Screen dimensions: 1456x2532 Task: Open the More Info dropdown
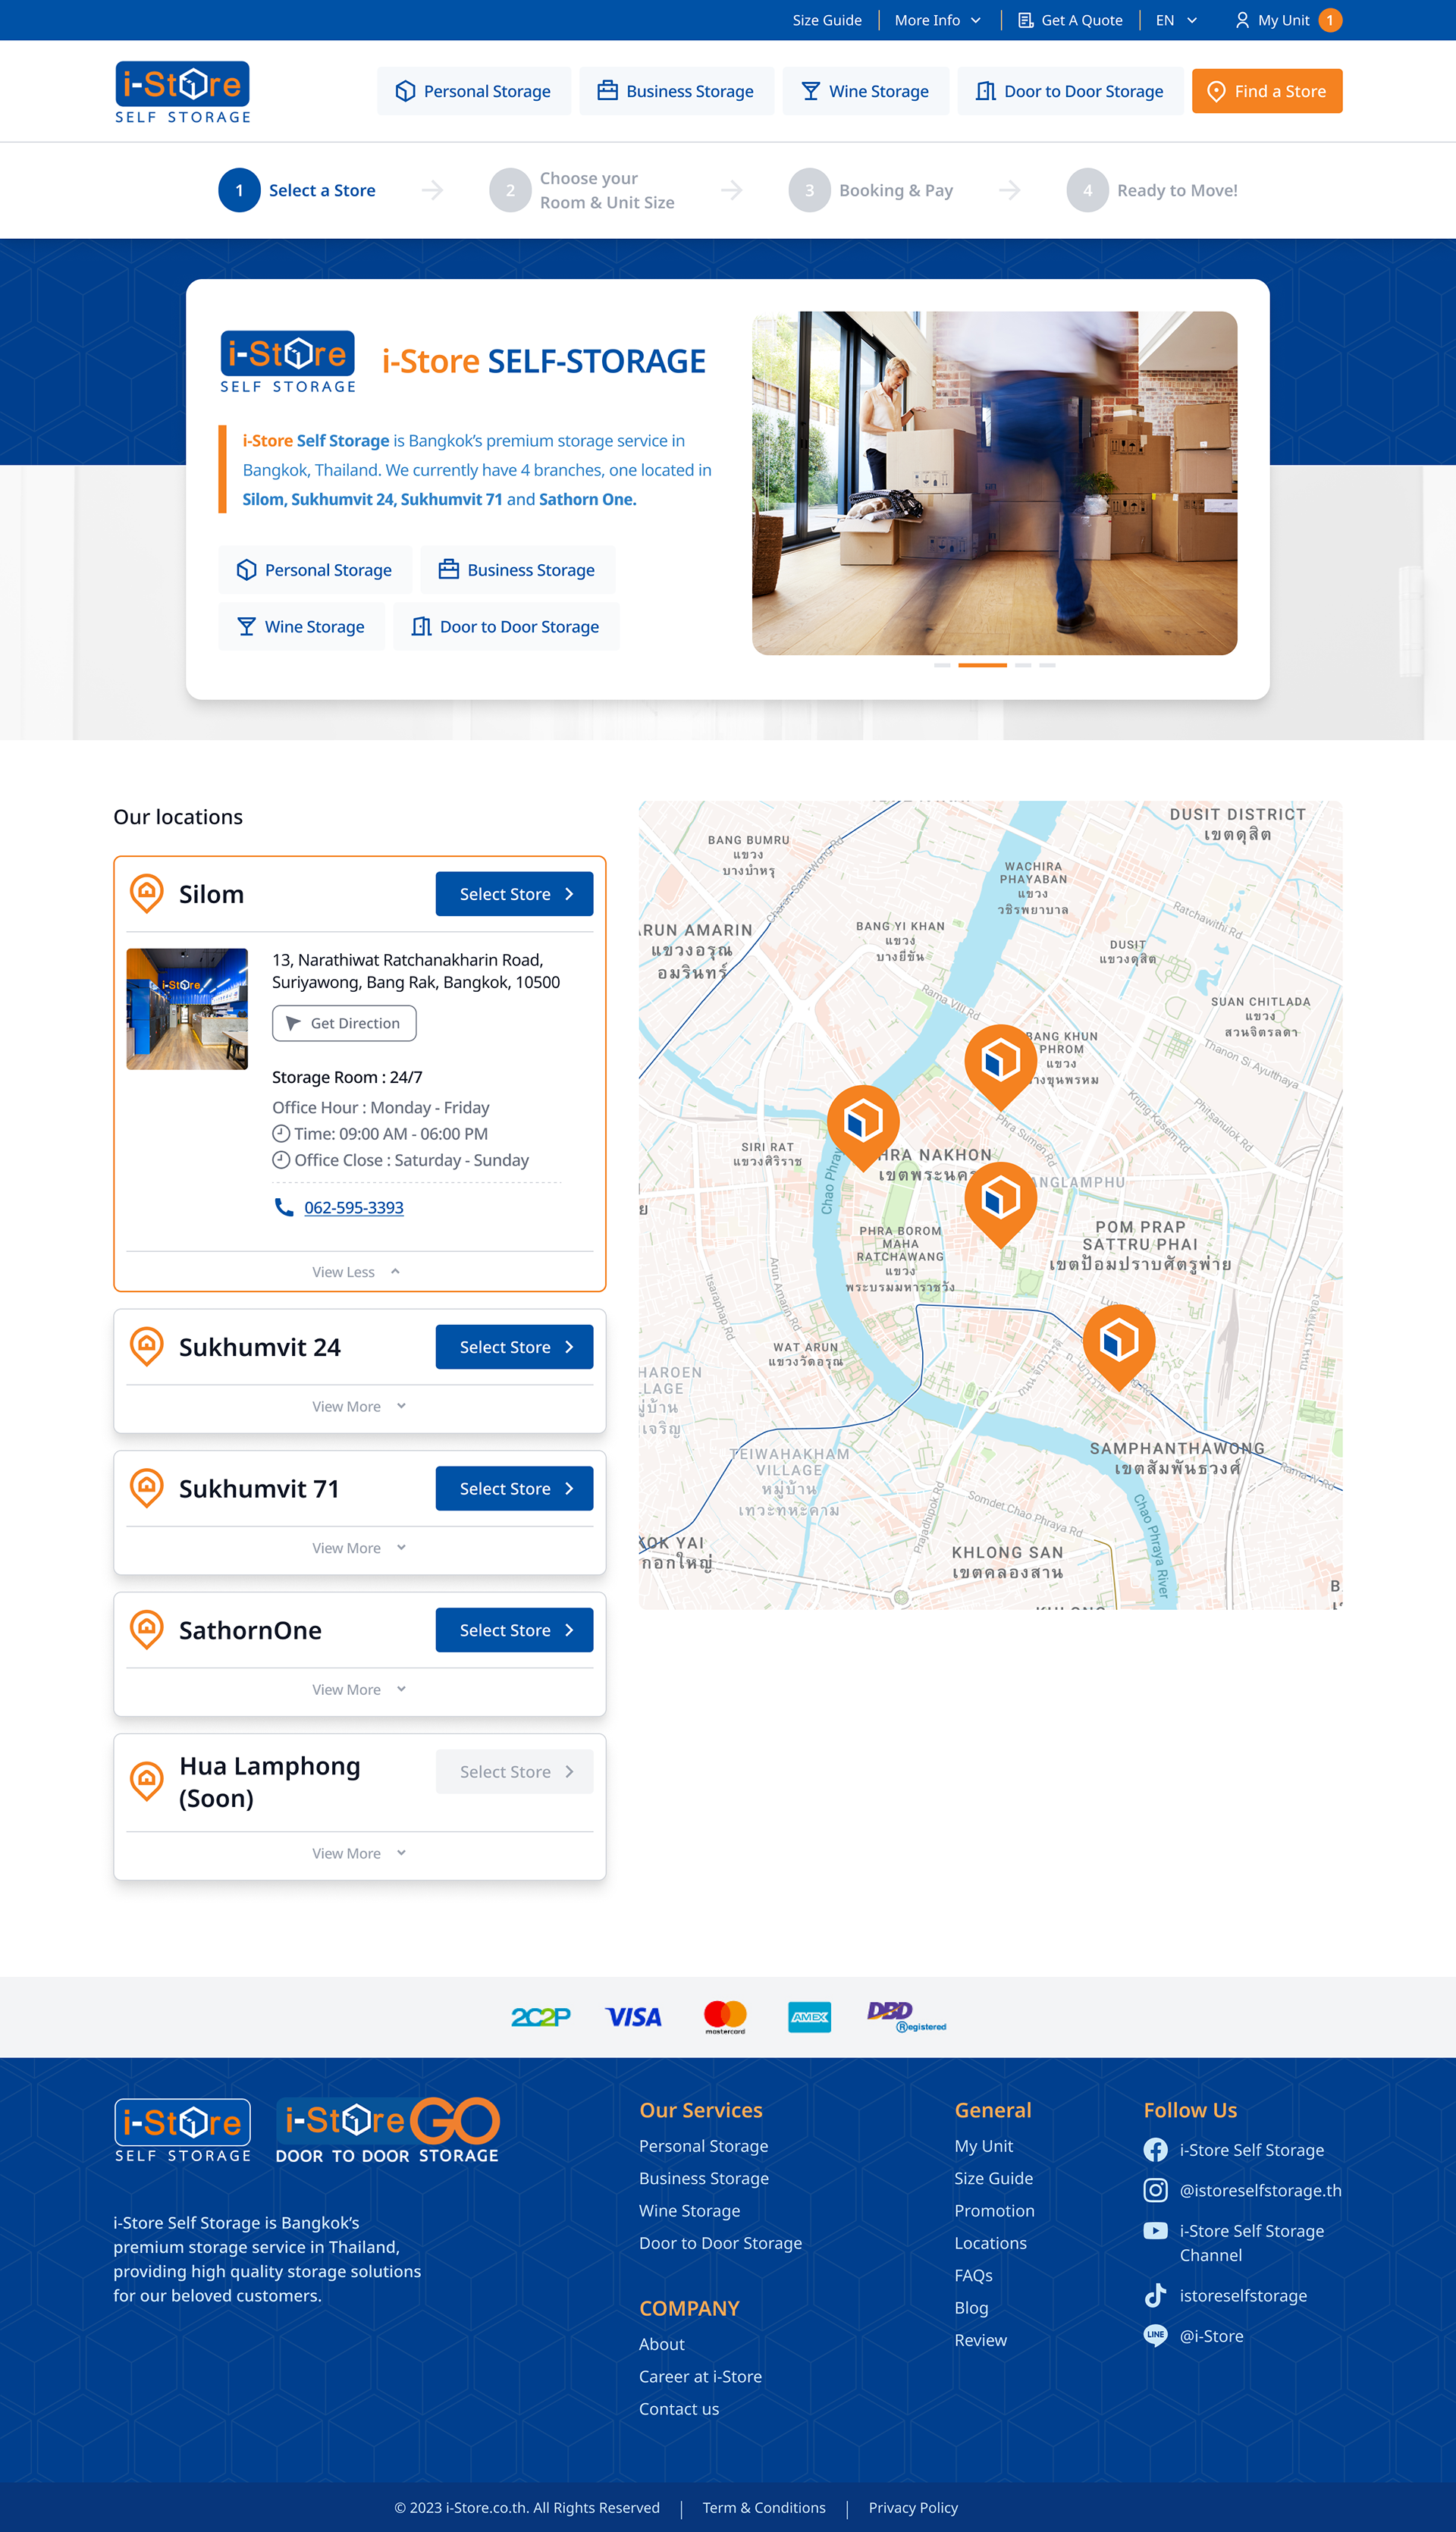(x=937, y=20)
